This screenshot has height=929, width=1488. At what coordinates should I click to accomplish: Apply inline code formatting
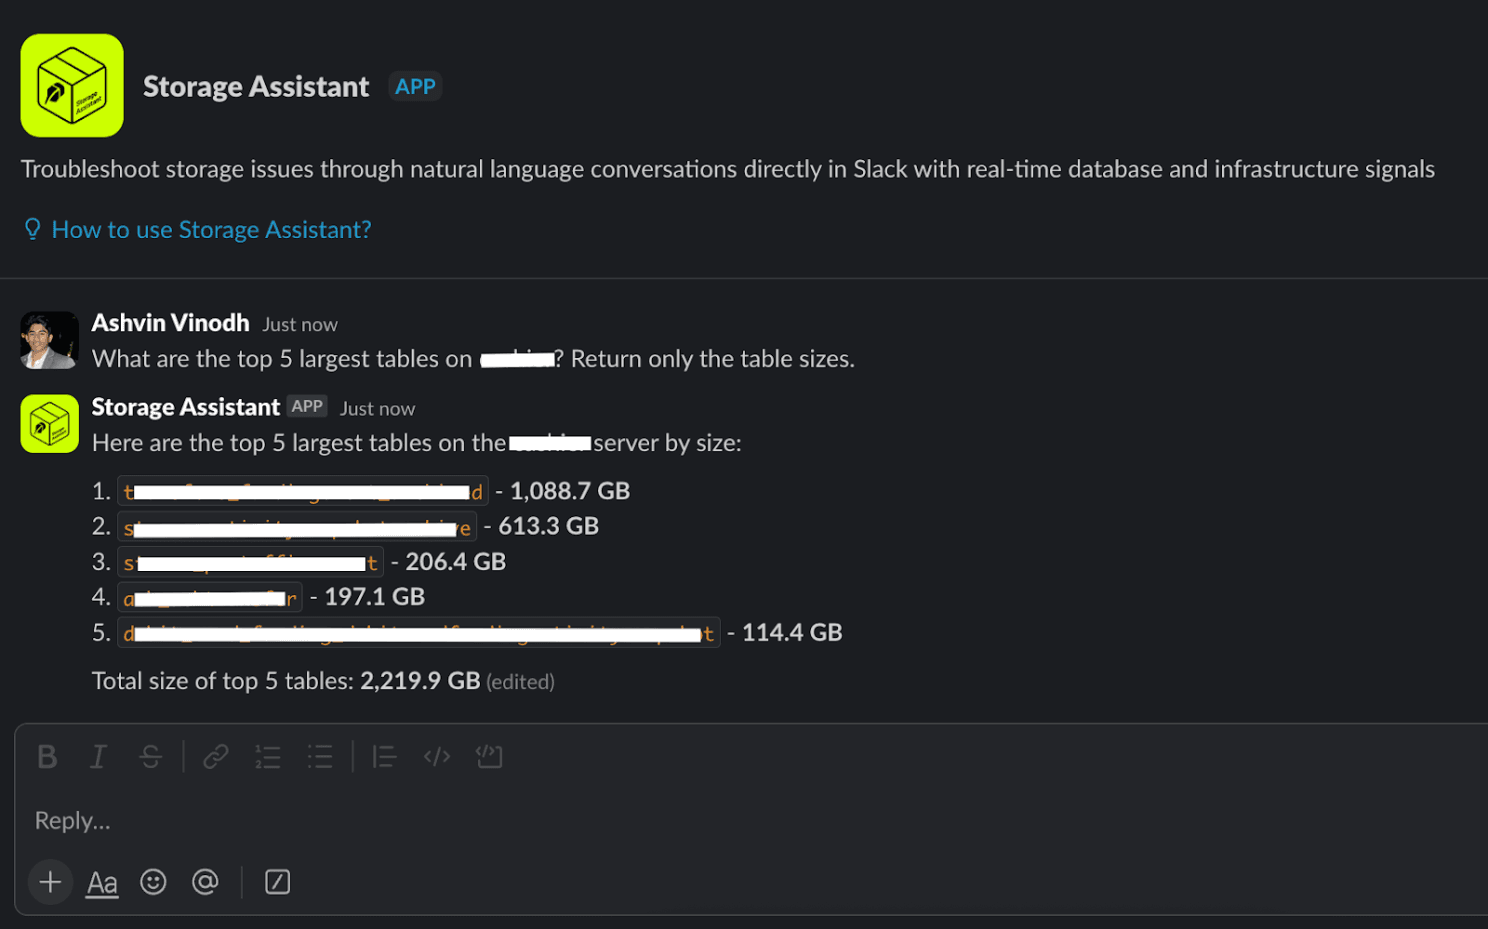click(x=437, y=757)
